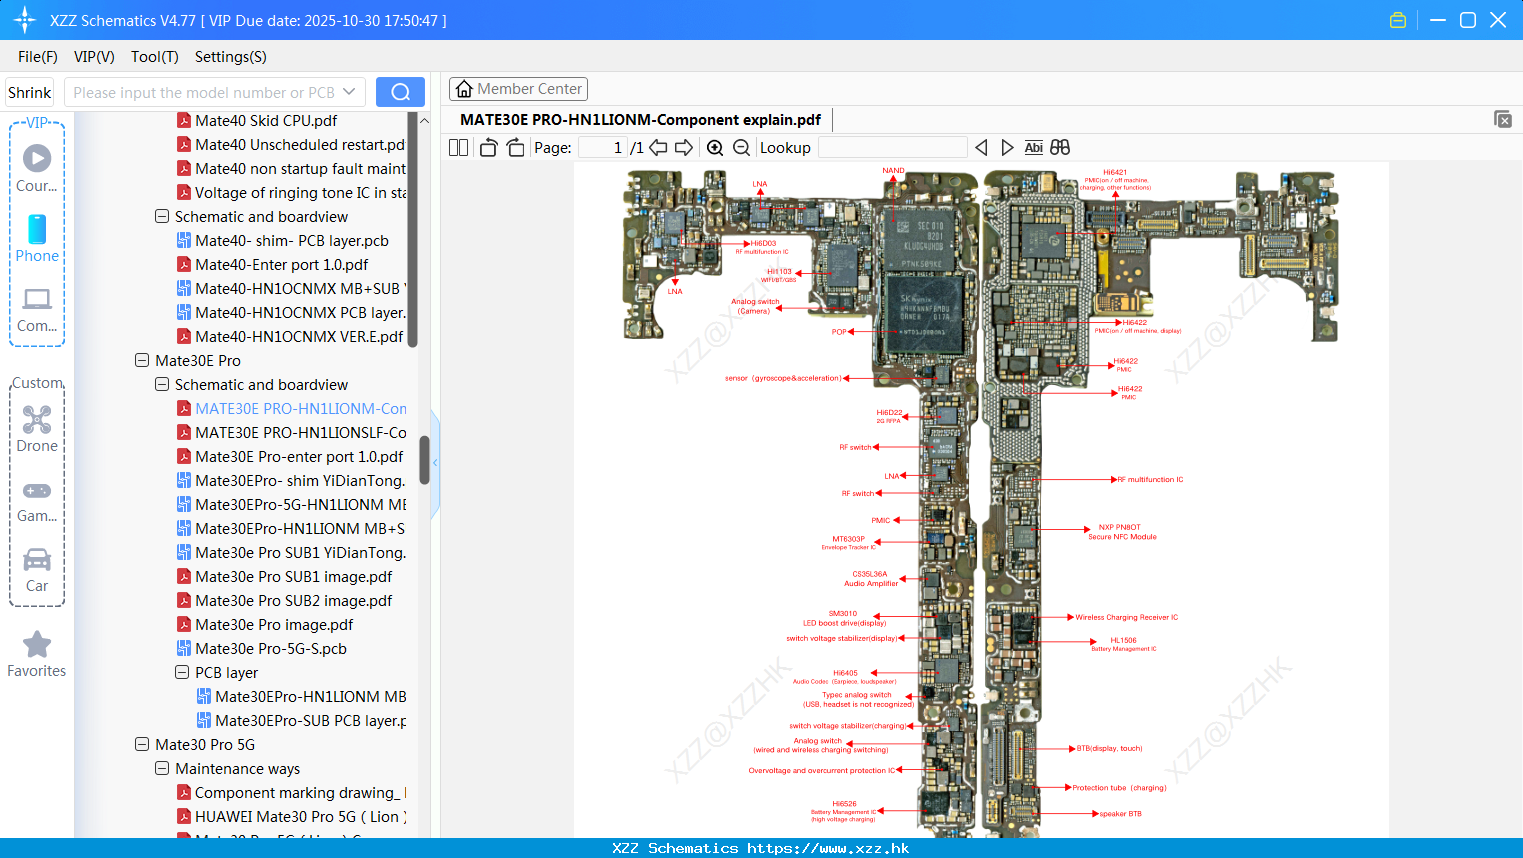Rotate the page counterclockwise

coord(488,148)
